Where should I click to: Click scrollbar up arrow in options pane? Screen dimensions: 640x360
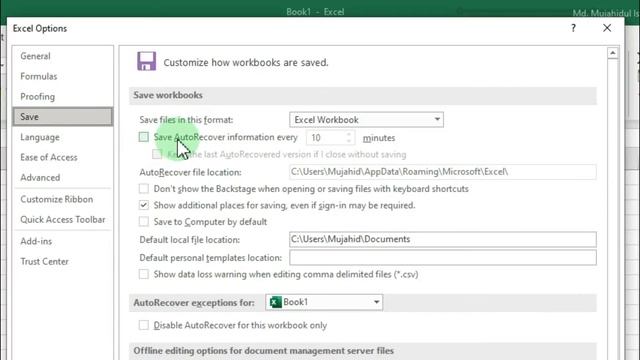[x=612, y=53]
